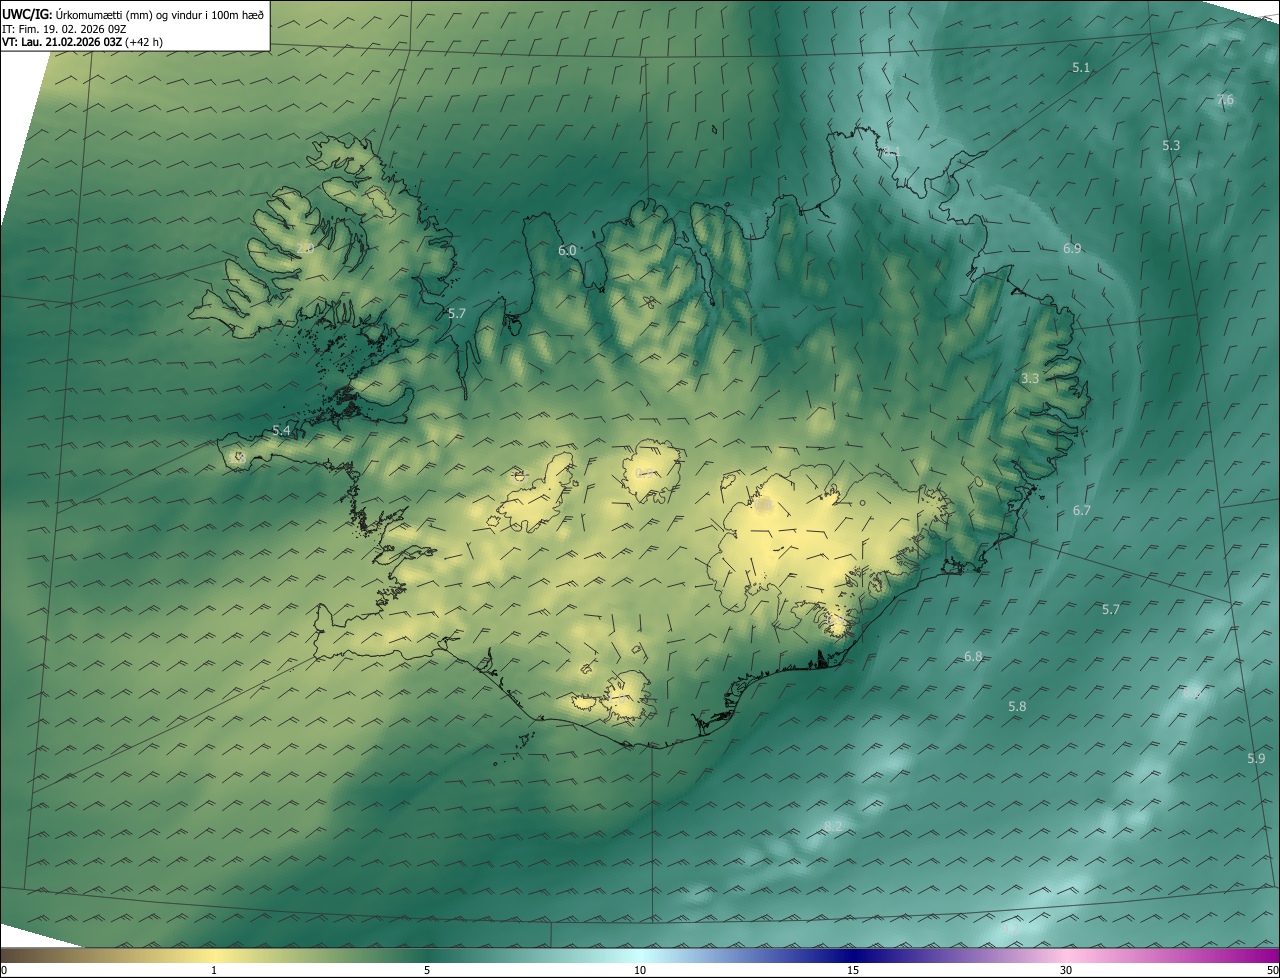Viewport: 1280px width, 978px height.
Task: Click the 5.9 value label on the map
Action: tap(1256, 758)
